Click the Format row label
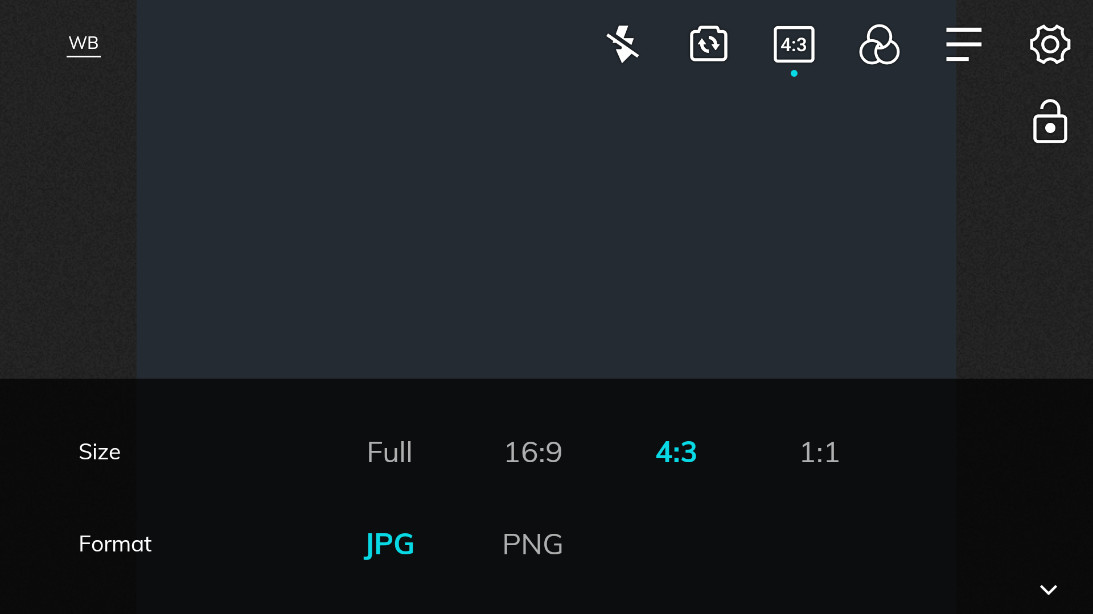1093x614 pixels. coord(115,544)
